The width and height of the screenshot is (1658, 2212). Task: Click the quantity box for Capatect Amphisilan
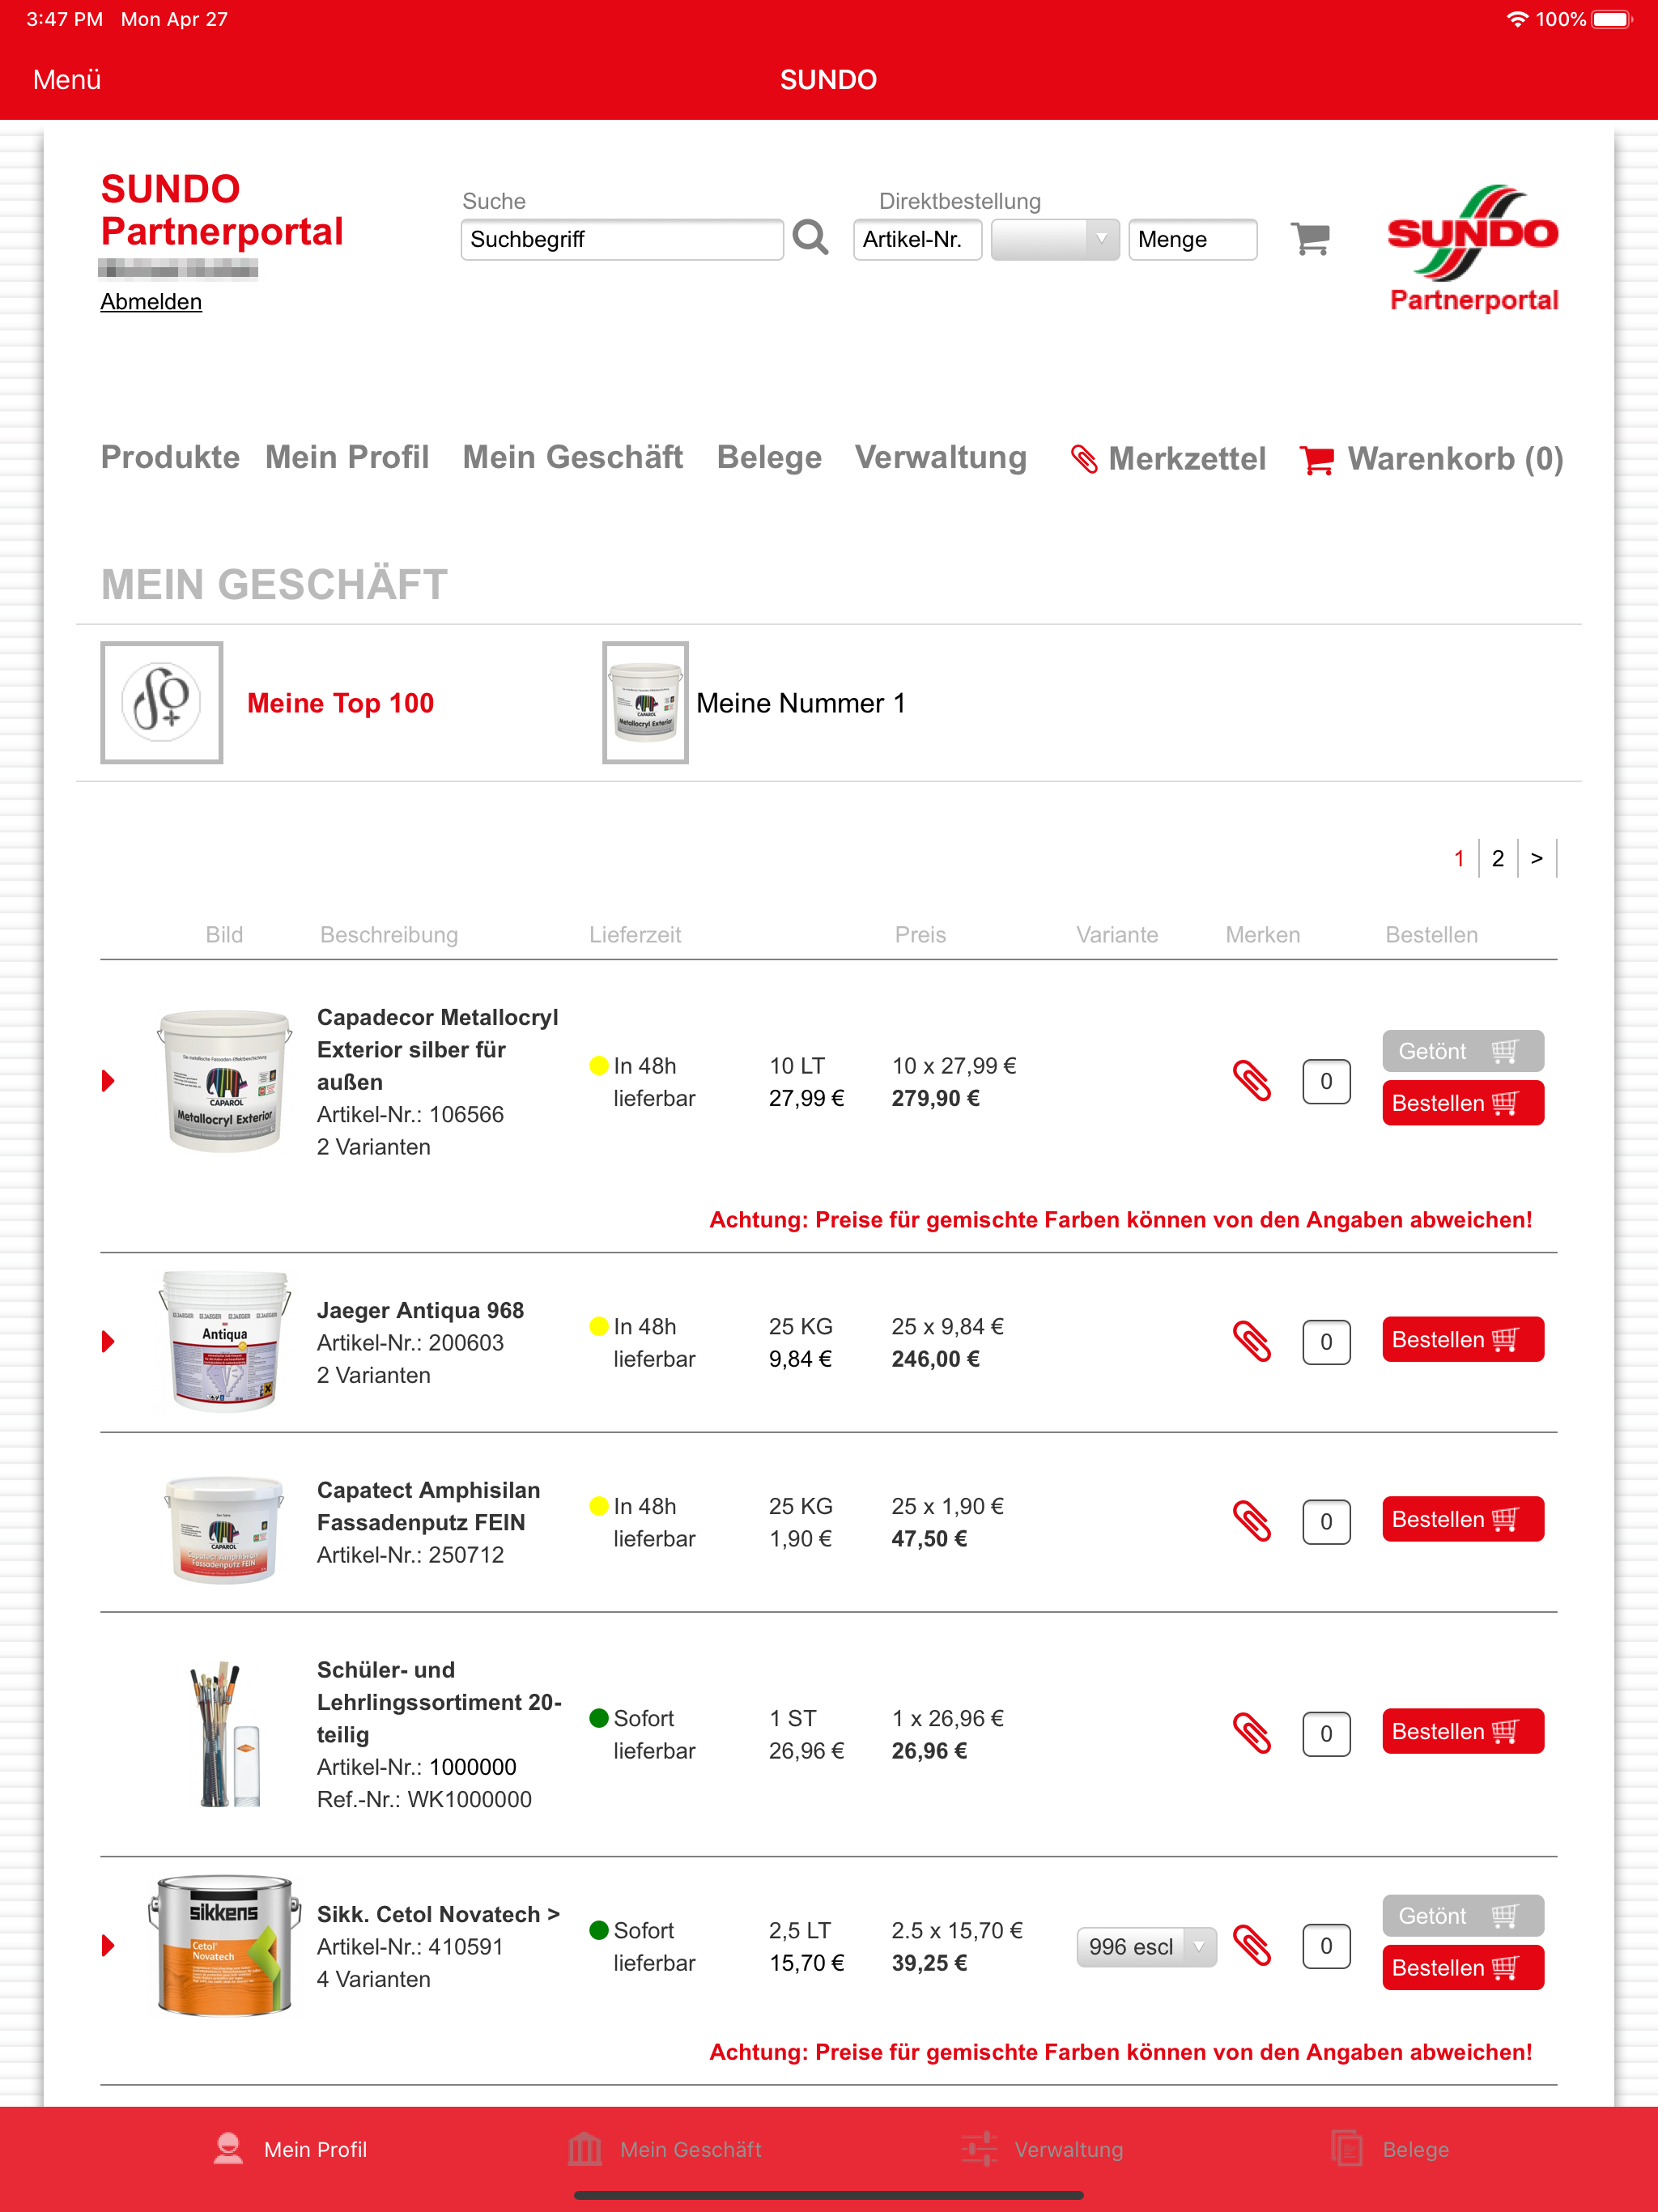coord(1326,1521)
